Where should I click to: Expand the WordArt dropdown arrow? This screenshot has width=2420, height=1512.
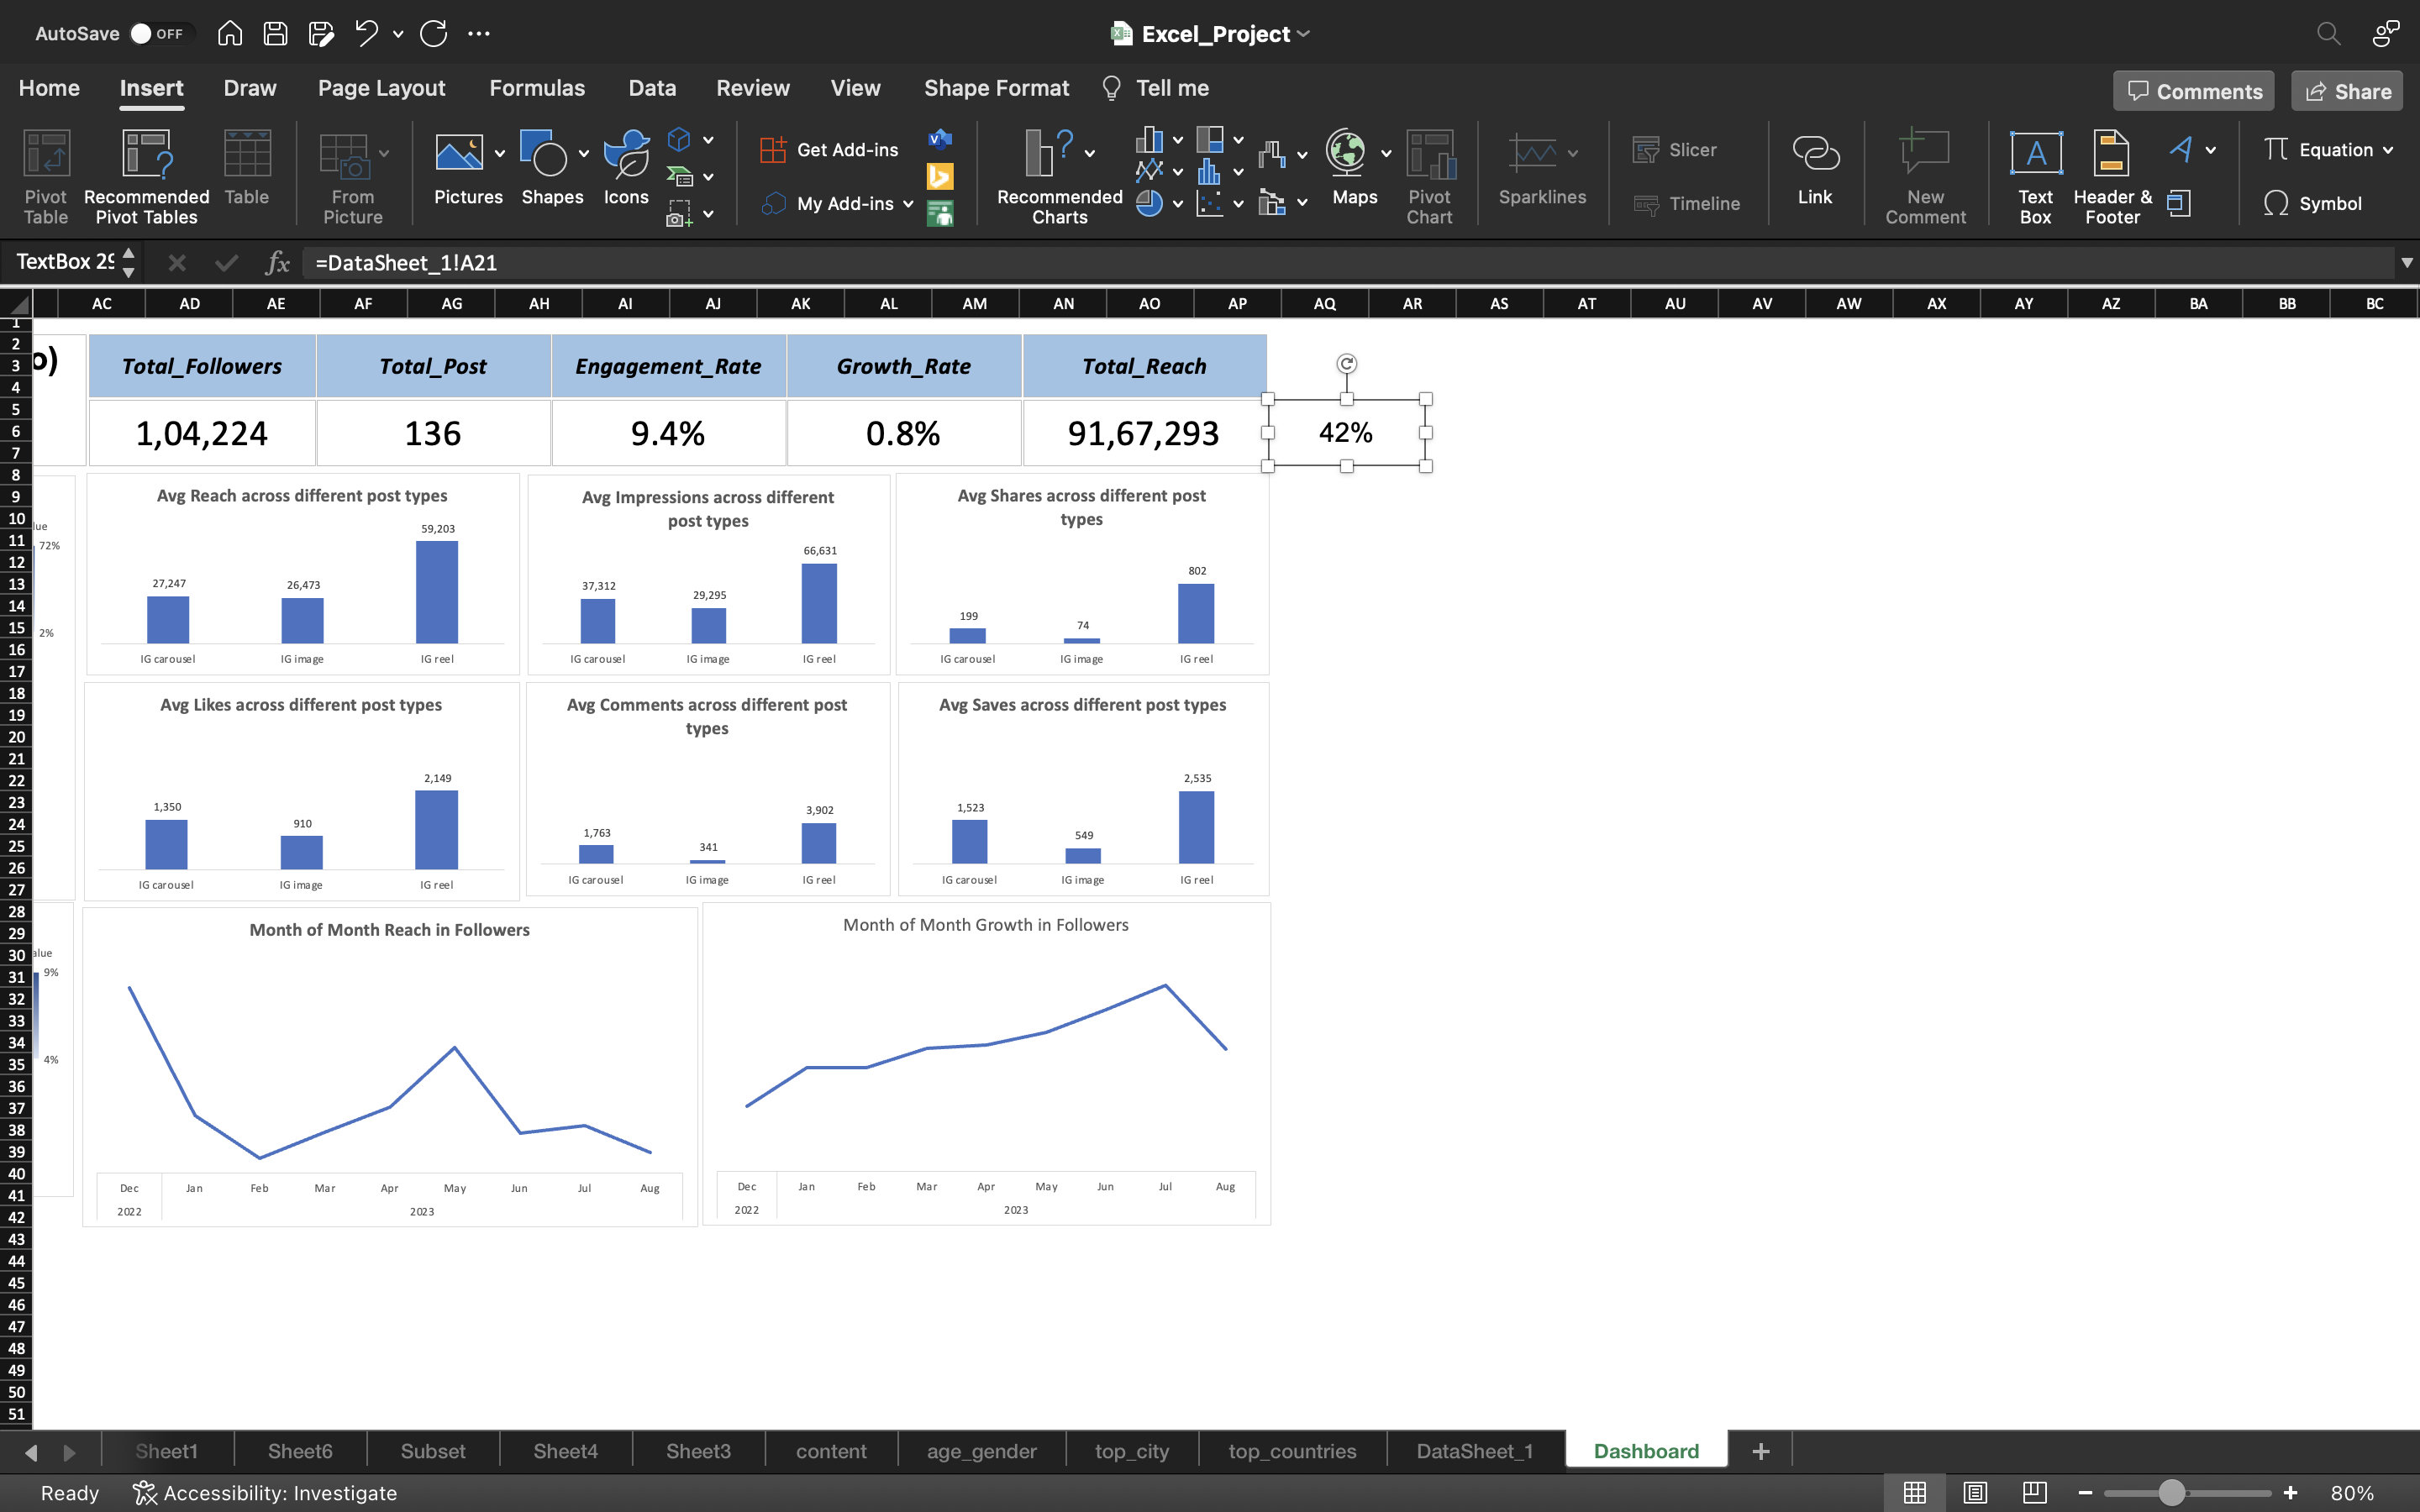[2211, 151]
